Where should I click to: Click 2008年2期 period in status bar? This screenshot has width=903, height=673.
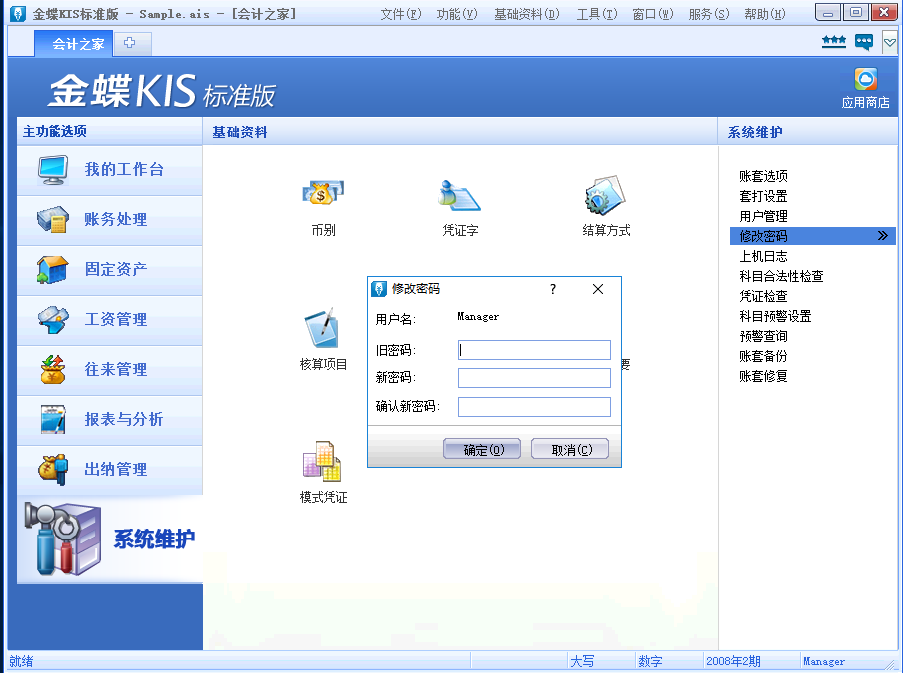[x=733, y=661]
